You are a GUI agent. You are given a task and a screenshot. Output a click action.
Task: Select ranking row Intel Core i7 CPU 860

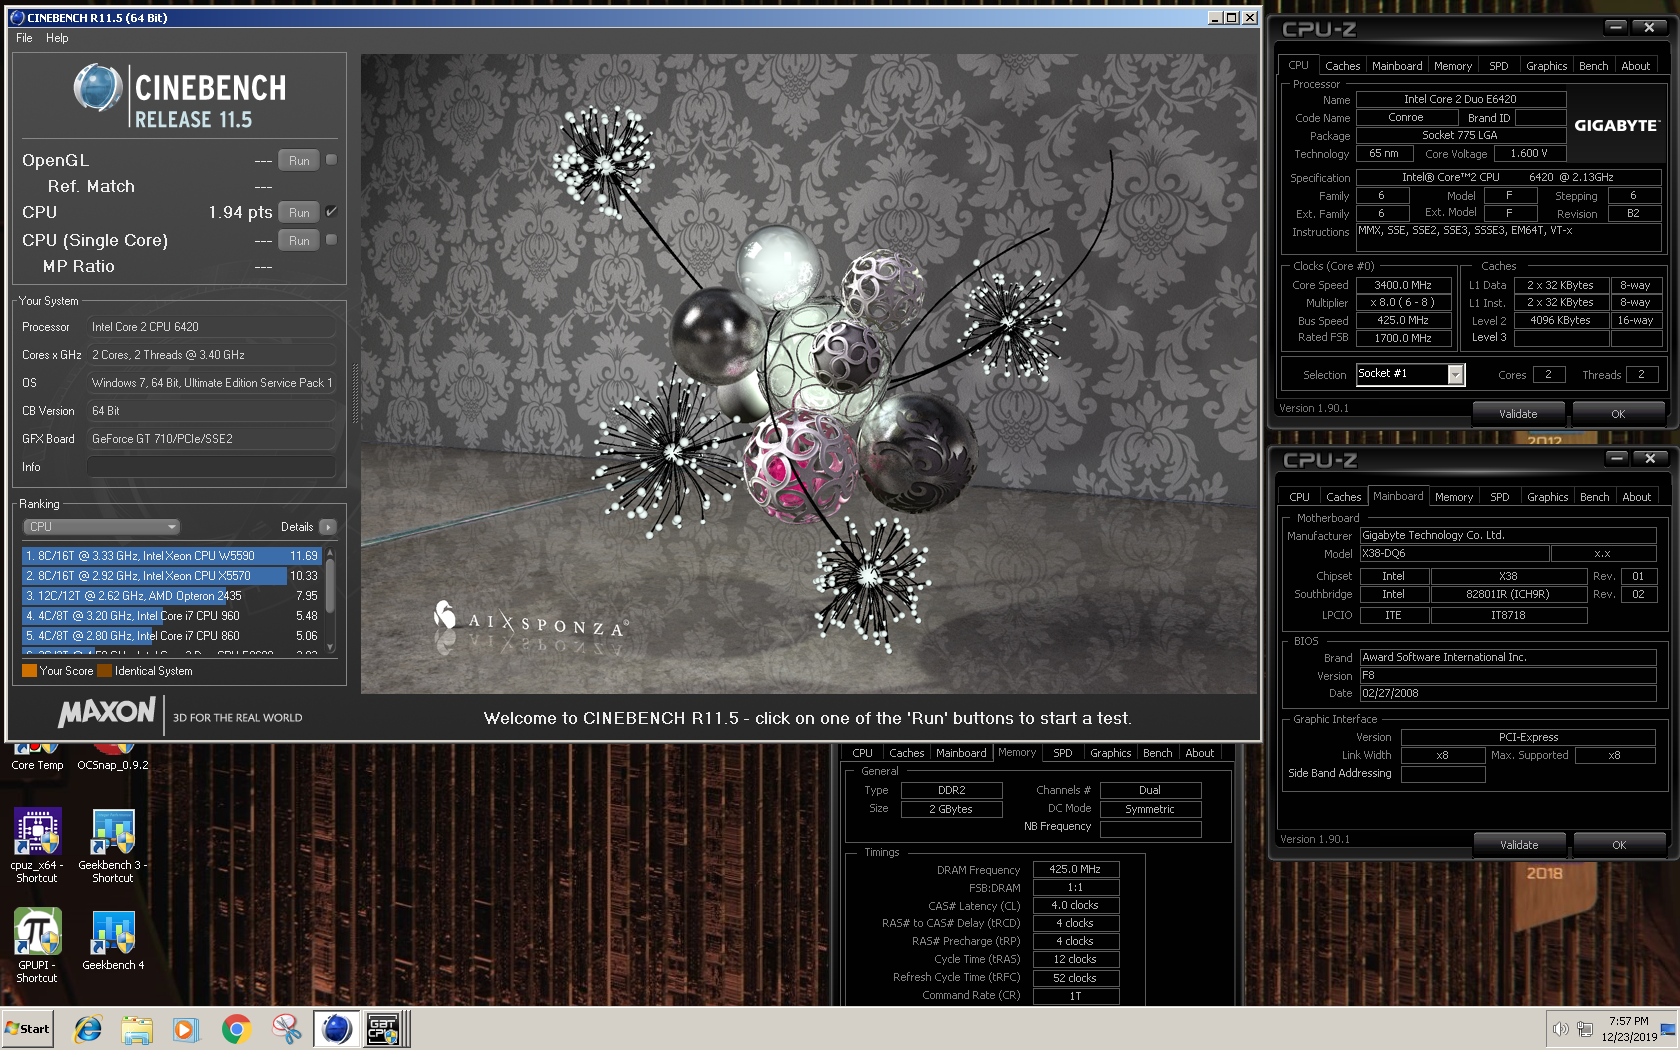pyautogui.click(x=171, y=636)
